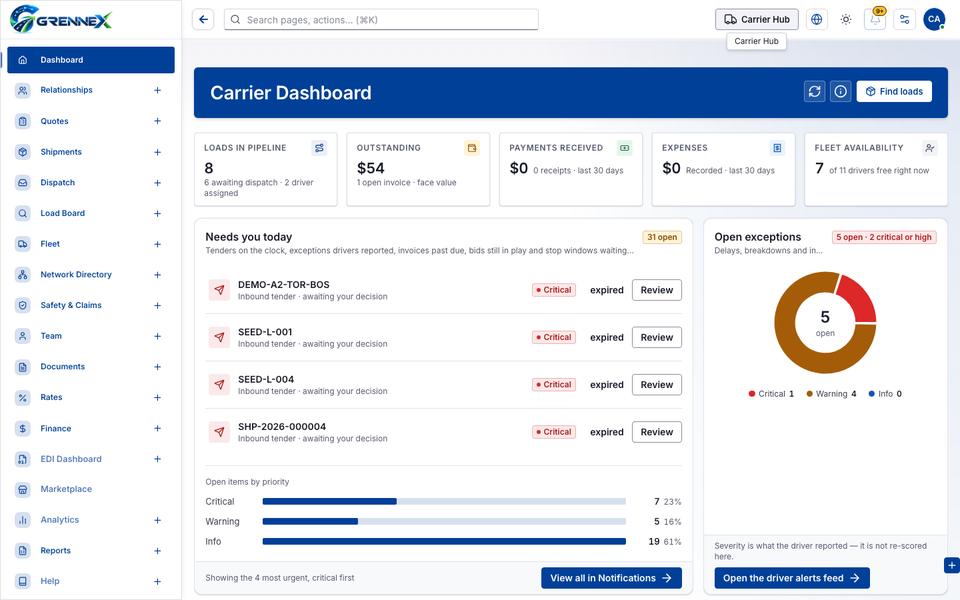Click the Critical priority progress bar
Viewport: 960px width, 600px height.
444,501
